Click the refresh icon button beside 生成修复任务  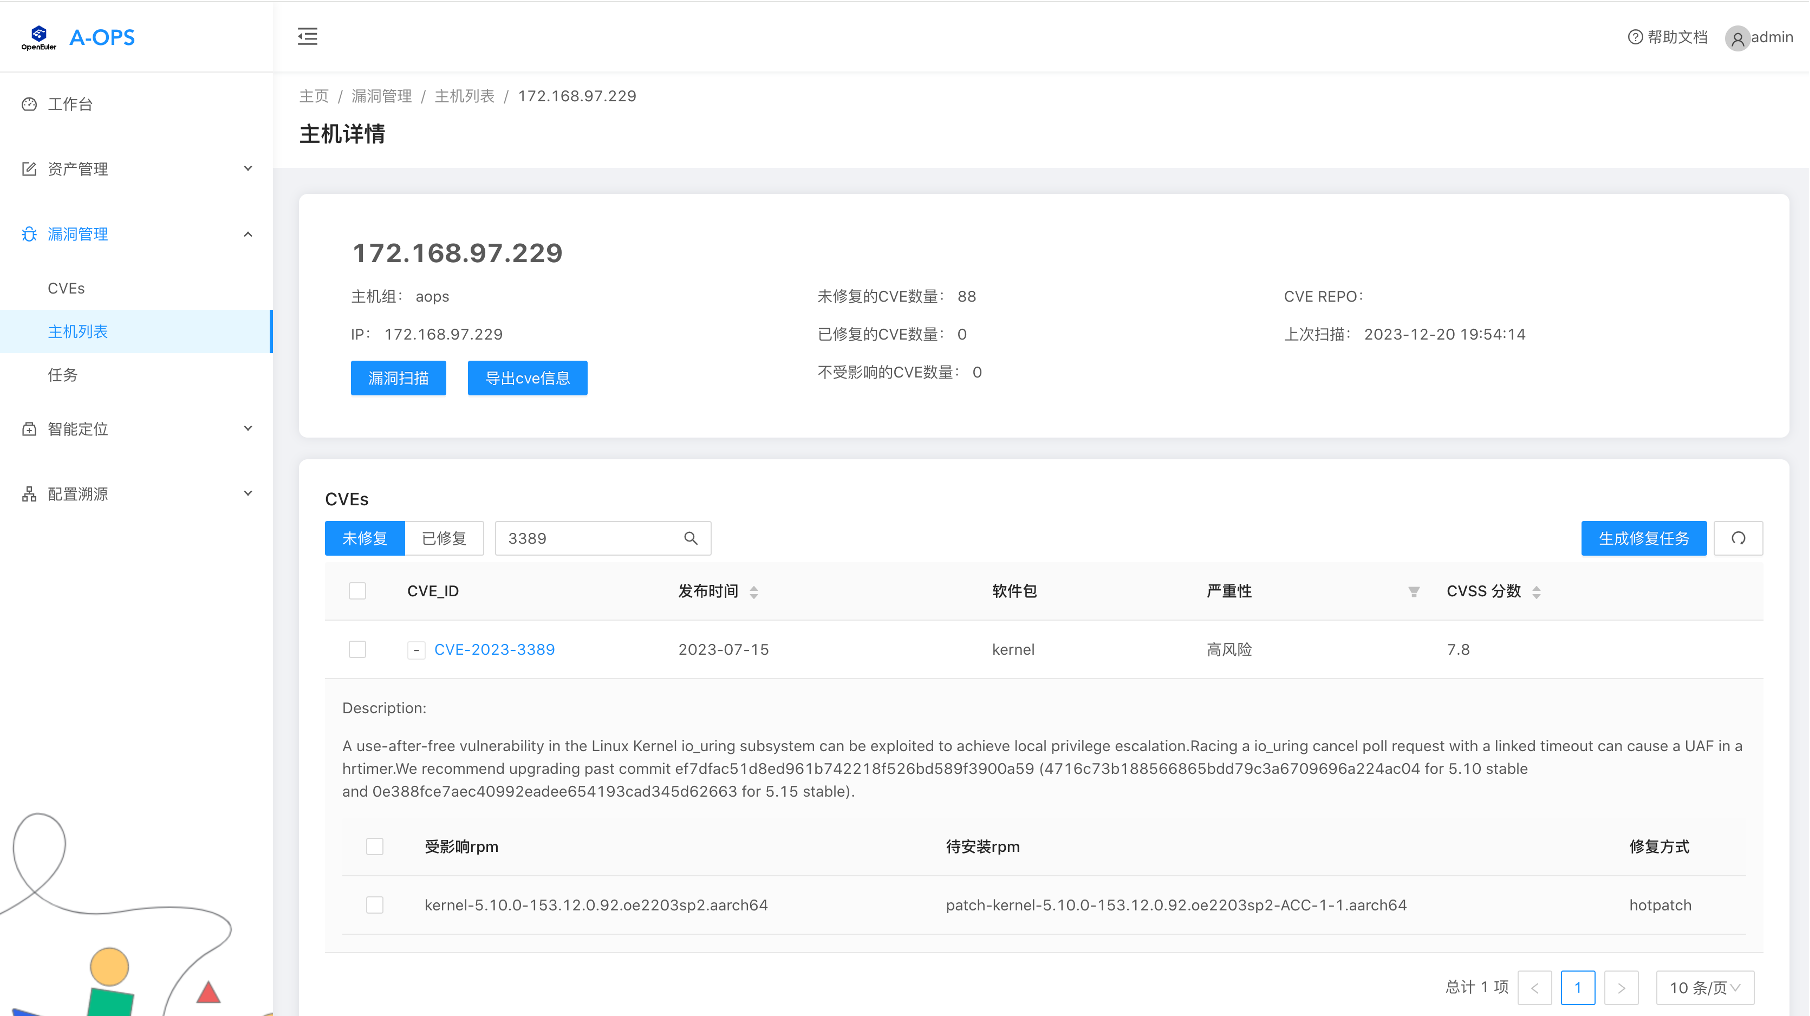tap(1738, 538)
